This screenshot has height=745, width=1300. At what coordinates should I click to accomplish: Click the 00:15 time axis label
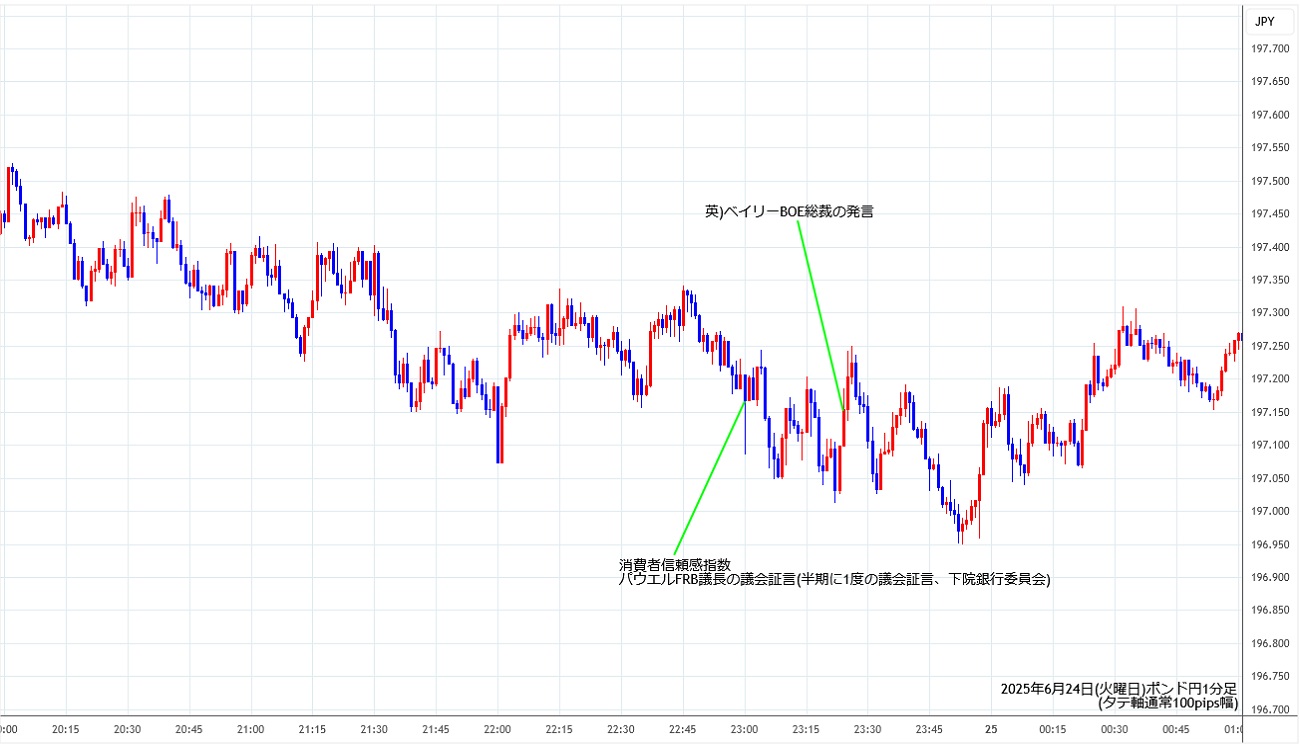point(1052,729)
